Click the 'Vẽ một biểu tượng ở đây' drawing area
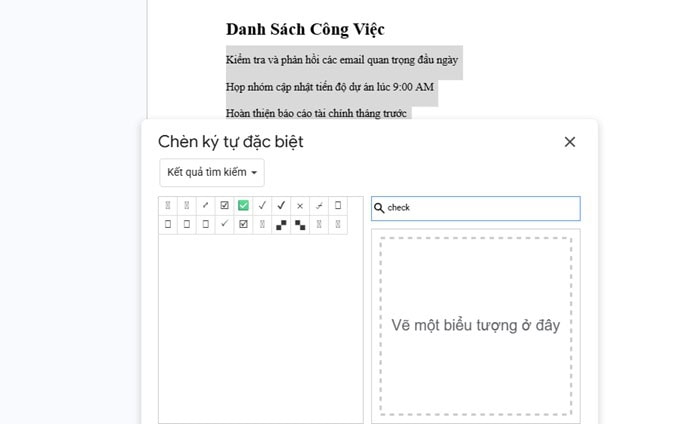Image resolution: width=700 pixels, height=424 pixels. pos(475,325)
